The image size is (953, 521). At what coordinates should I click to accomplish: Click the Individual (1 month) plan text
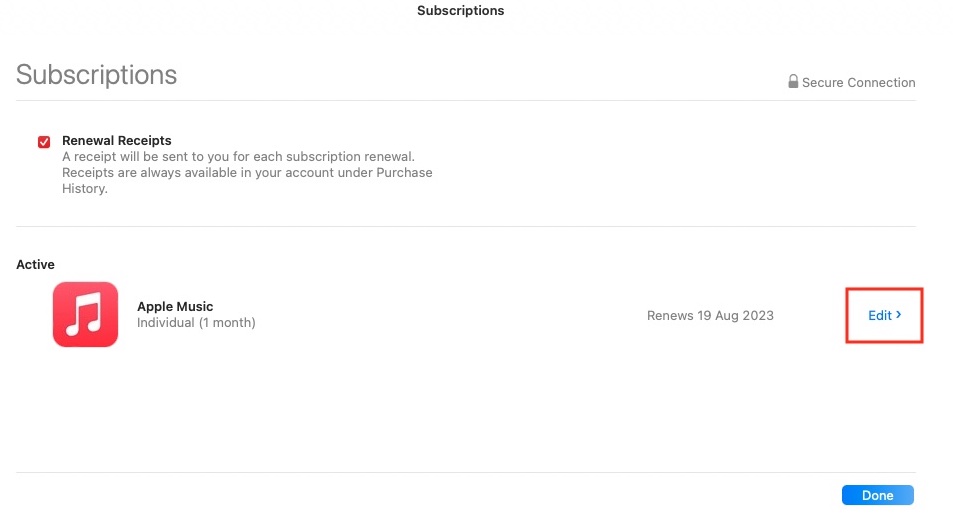pyautogui.click(x=196, y=323)
